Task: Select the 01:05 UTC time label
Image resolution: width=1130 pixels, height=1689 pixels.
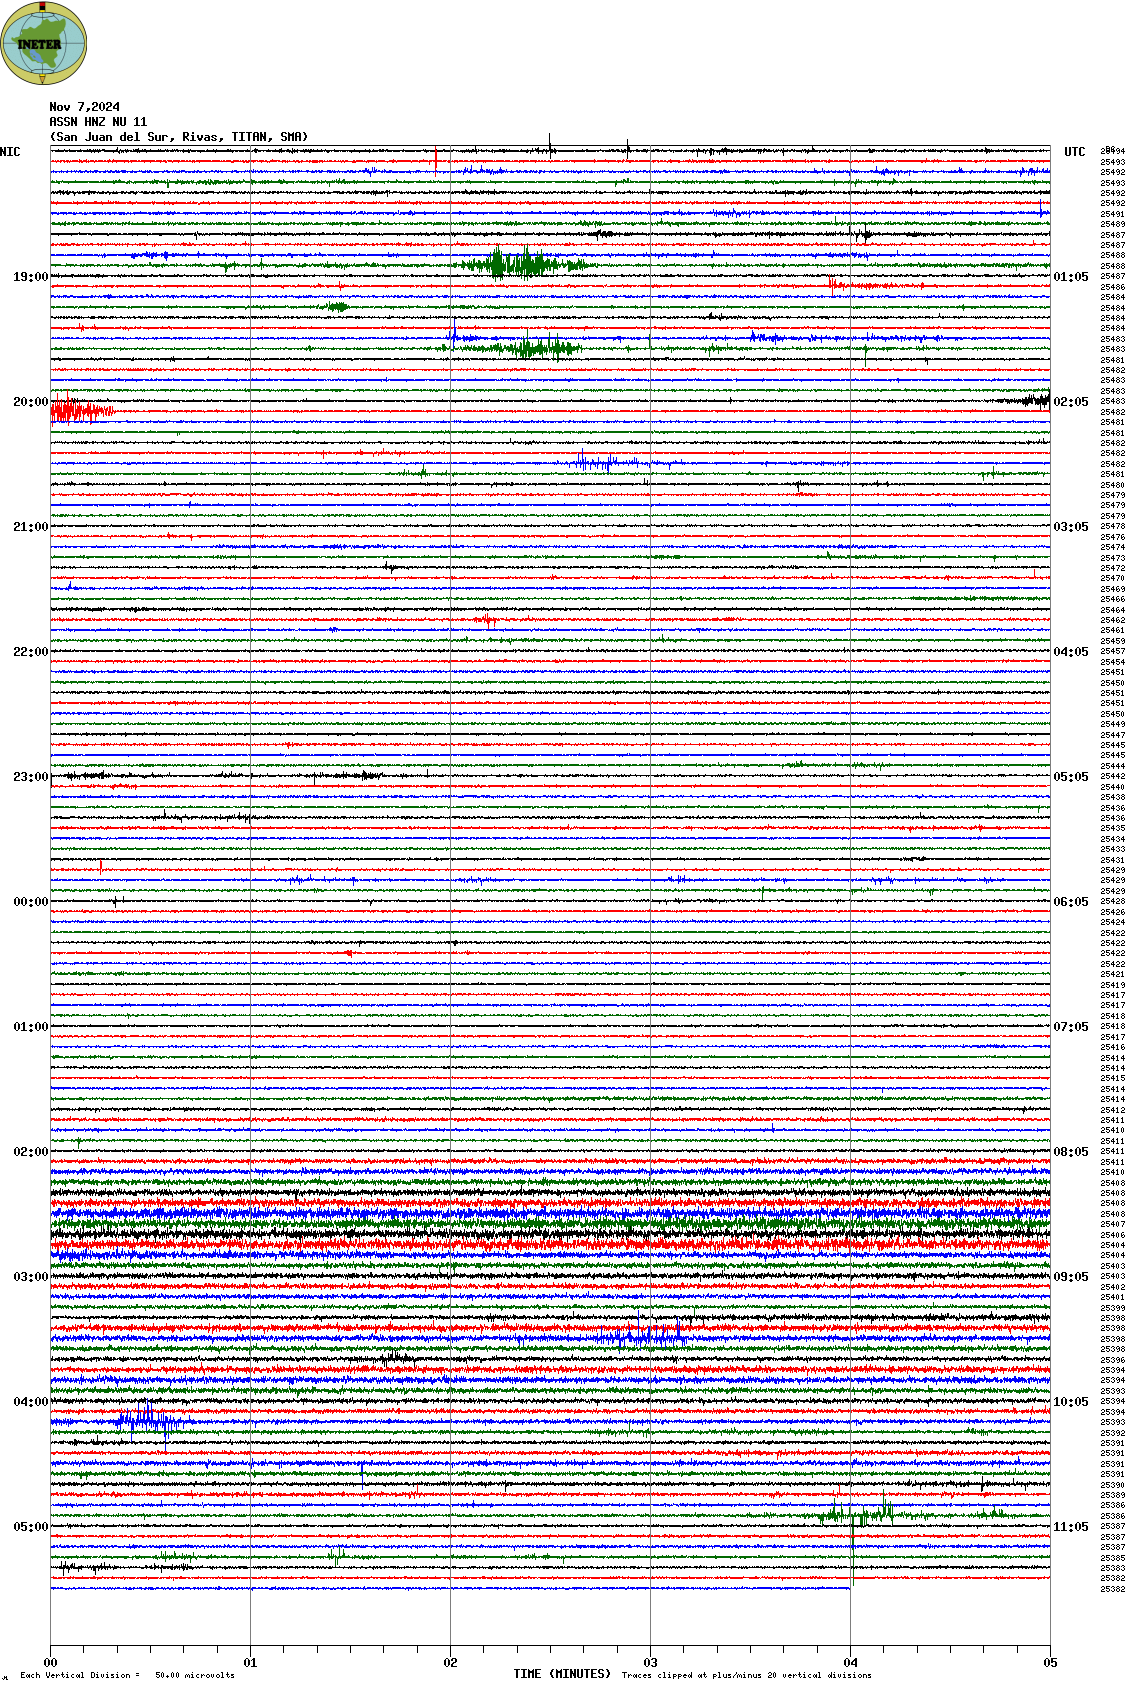Action: point(1070,277)
